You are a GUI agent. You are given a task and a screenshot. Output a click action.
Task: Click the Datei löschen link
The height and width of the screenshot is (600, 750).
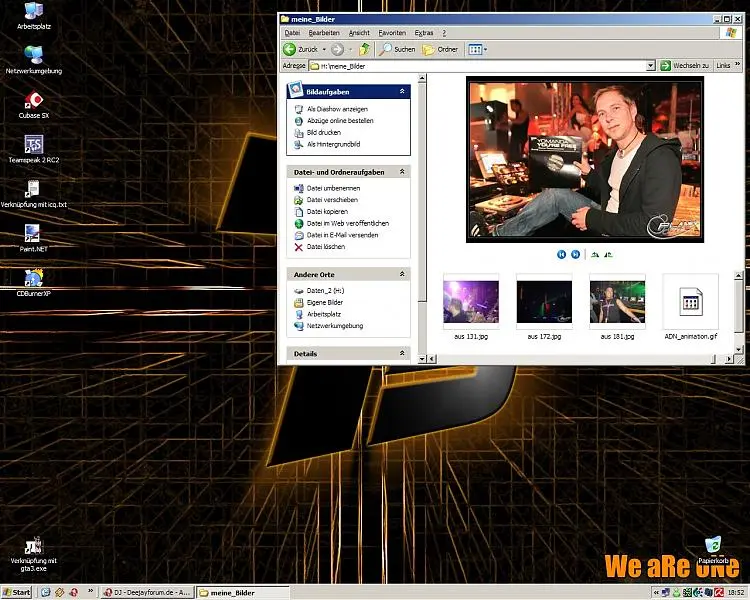(326, 246)
